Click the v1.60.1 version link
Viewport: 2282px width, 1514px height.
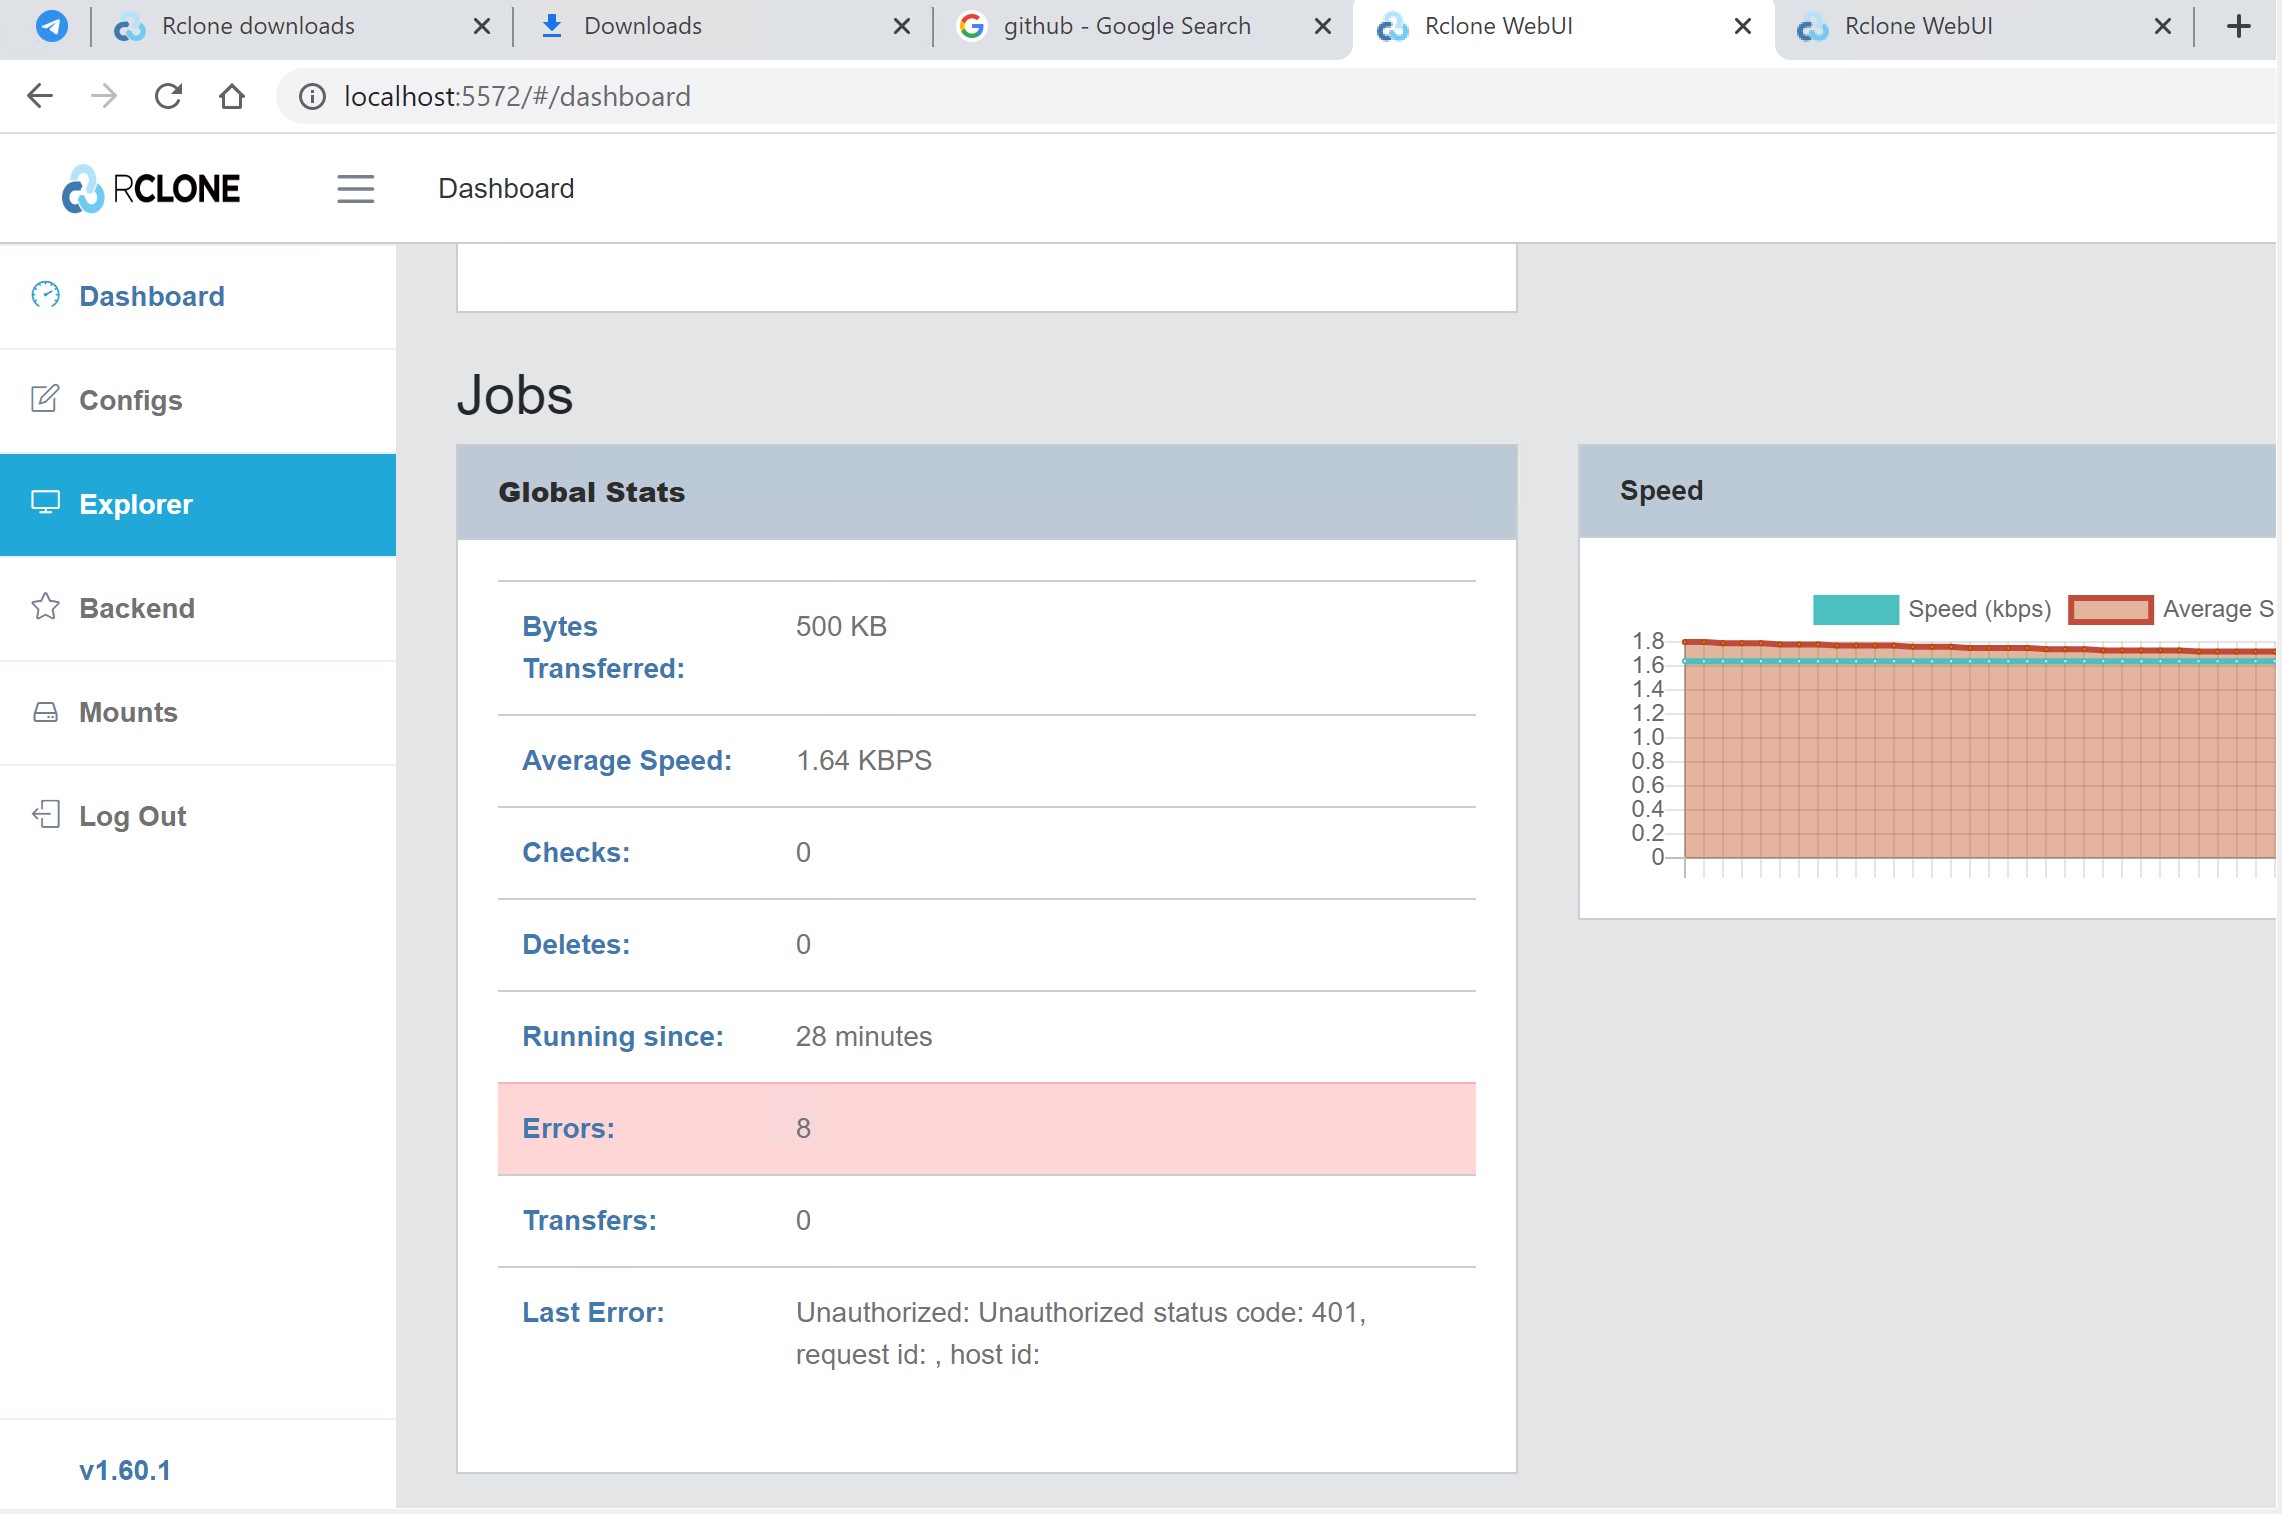tap(125, 1470)
